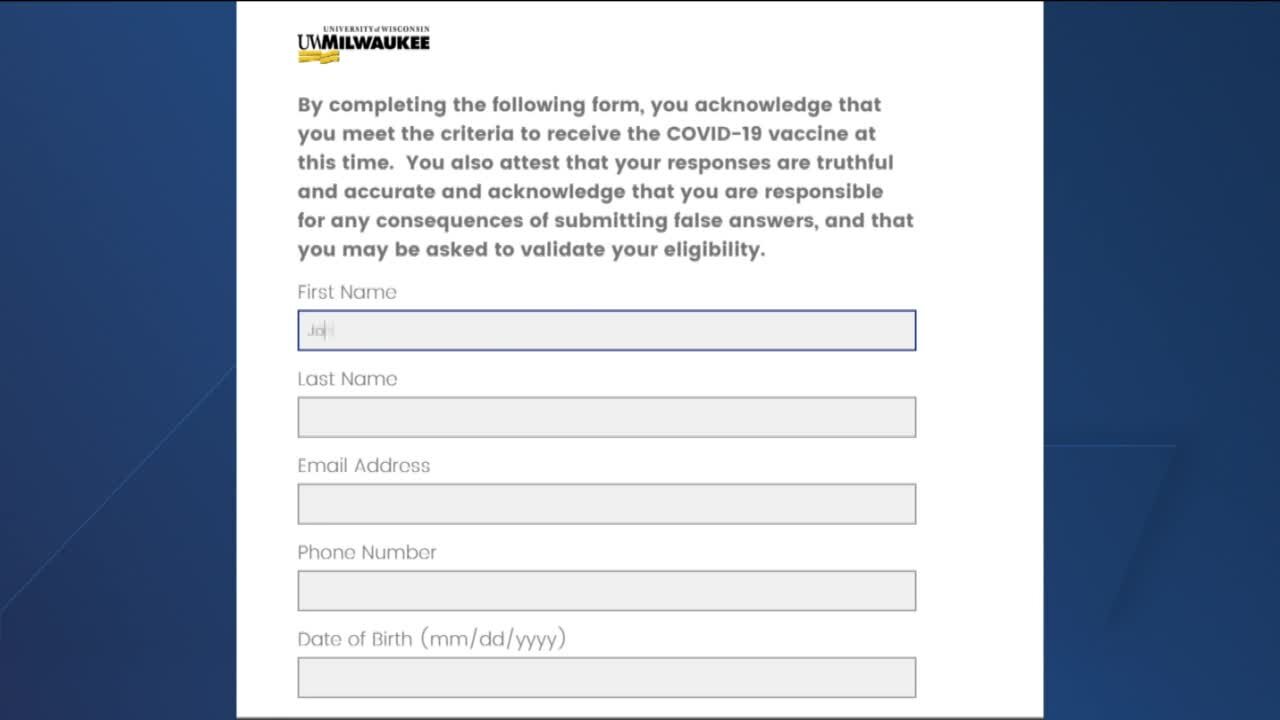Viewport: 1280px width, 720px height.
Task: Select the Last Name input field
Action: coord(606,417)
